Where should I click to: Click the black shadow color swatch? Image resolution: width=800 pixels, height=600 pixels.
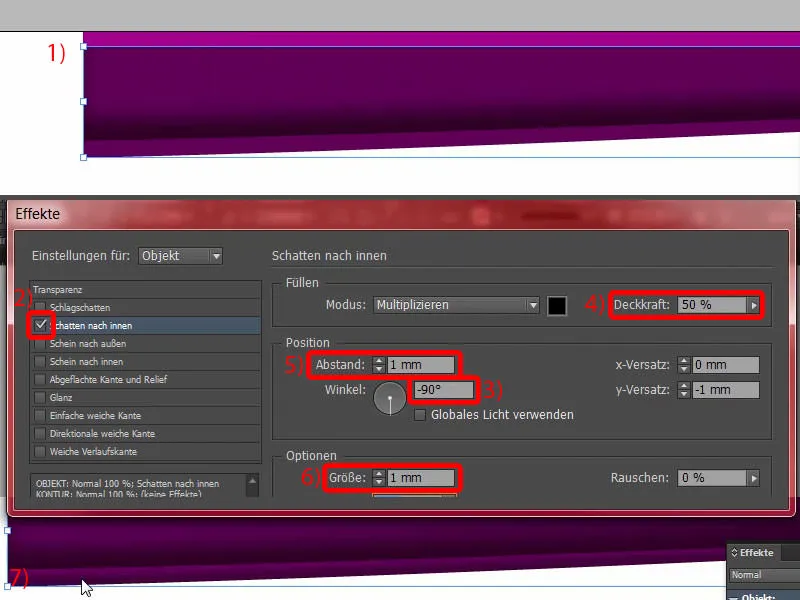557,306
